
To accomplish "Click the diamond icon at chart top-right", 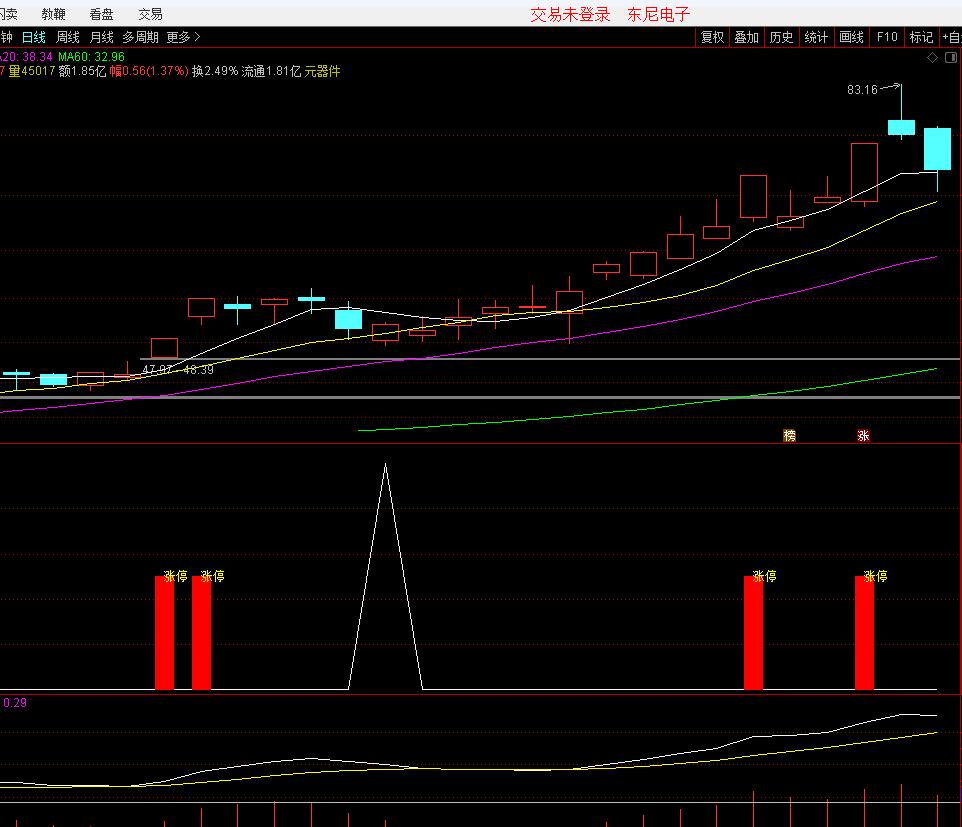I will [932, 58].
